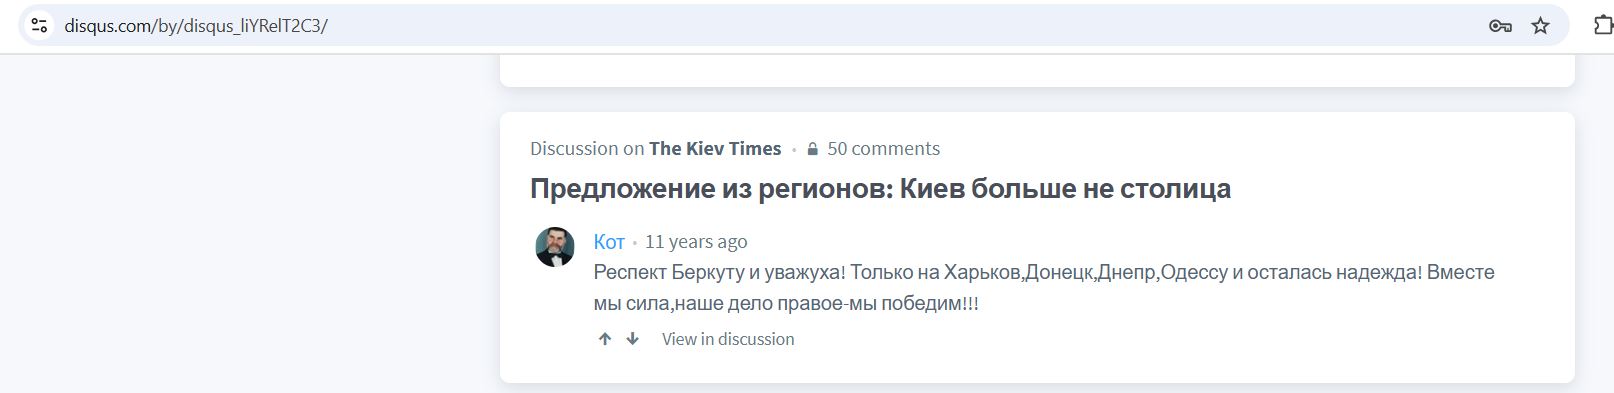Open Кот's profile avatar picture
Image resolution: width=1614 pixels, height=393 pixels.
[555, 247]
